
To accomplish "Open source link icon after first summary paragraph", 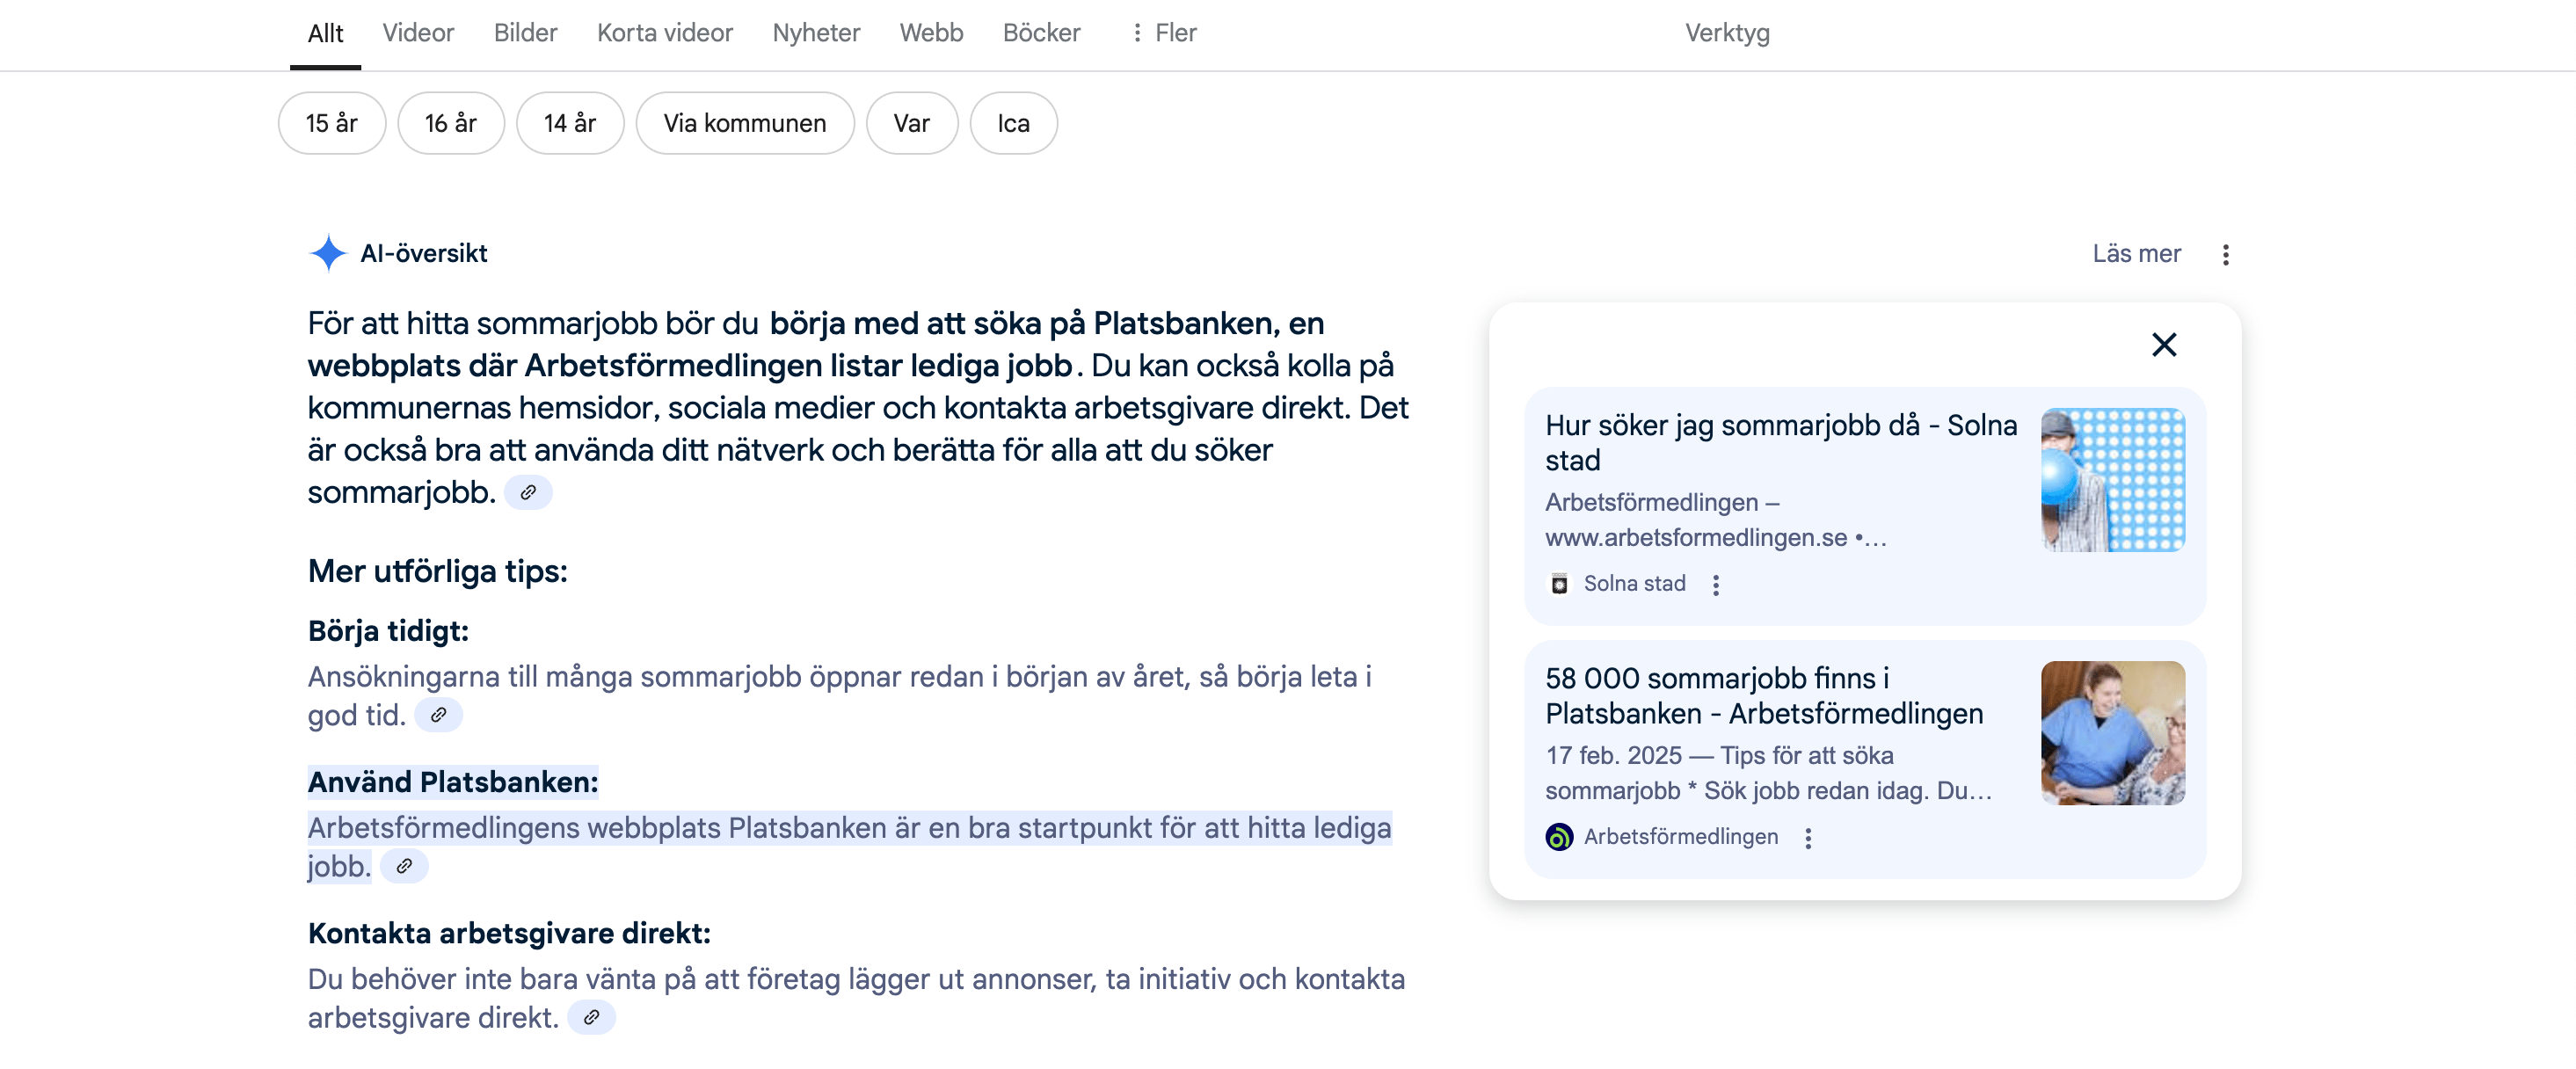I will point(528,492).
